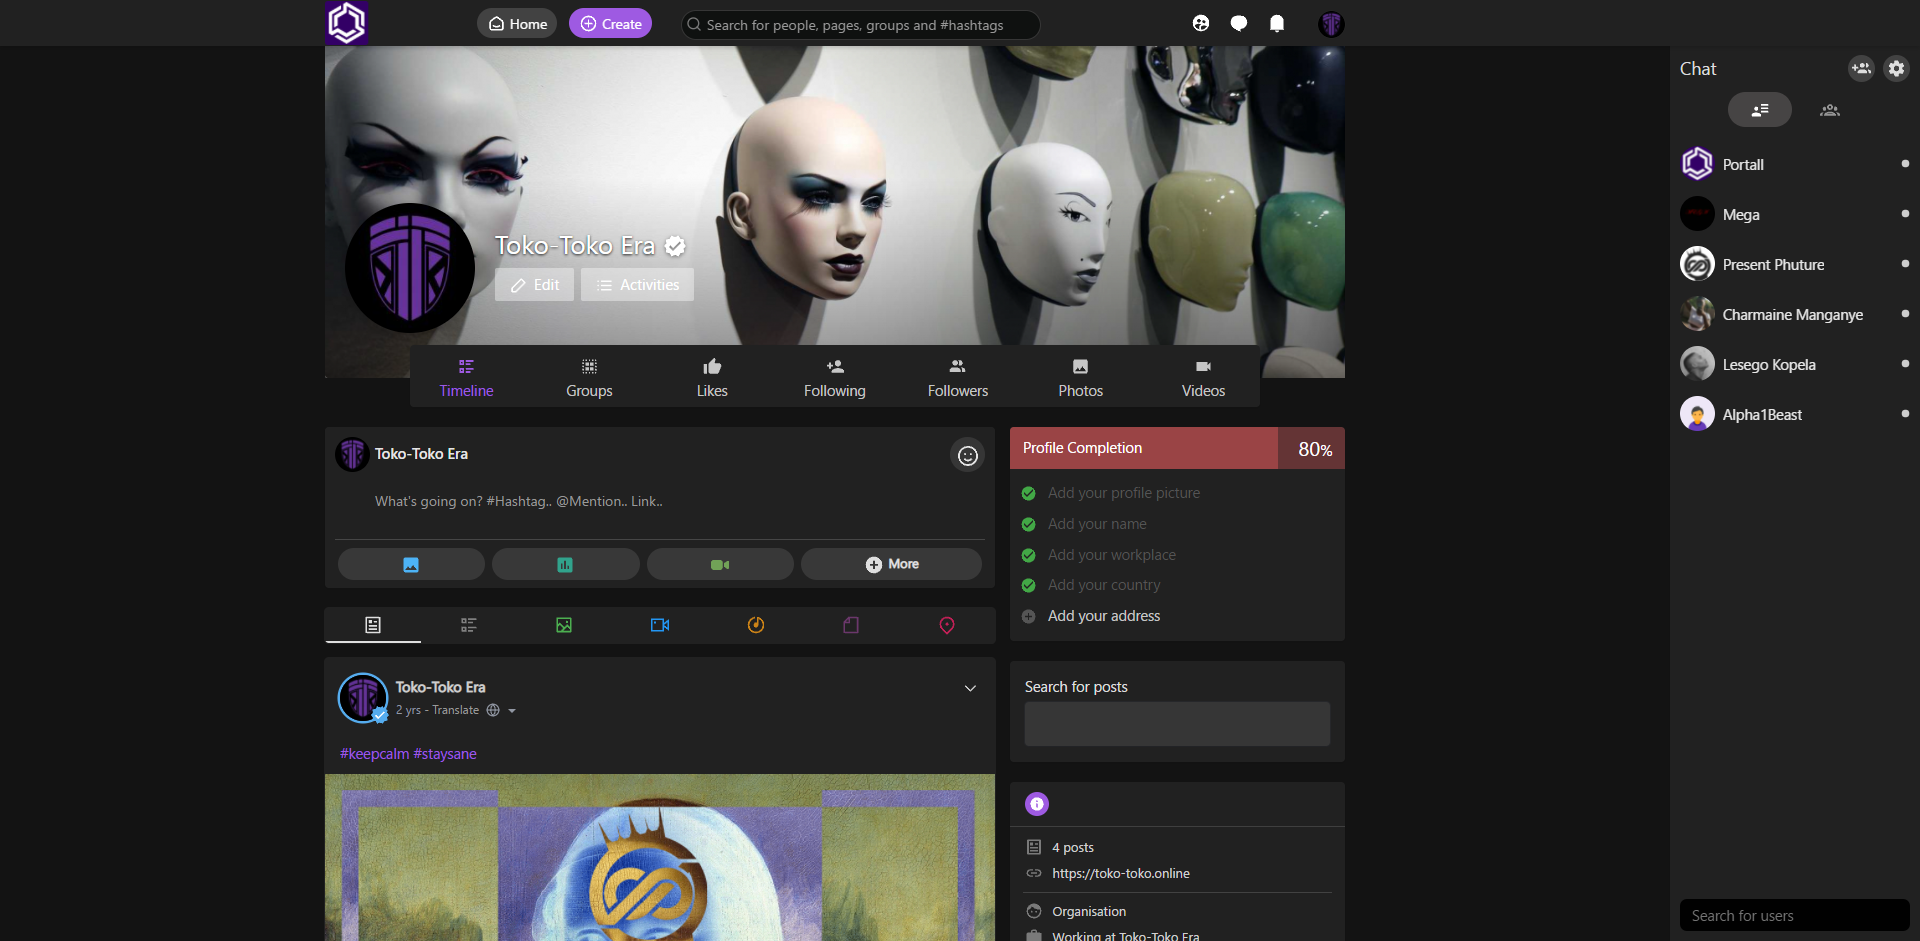This screenshot has height=941, width=1920.
Task: Open the Followers profile tab
Action: point(958,378)
